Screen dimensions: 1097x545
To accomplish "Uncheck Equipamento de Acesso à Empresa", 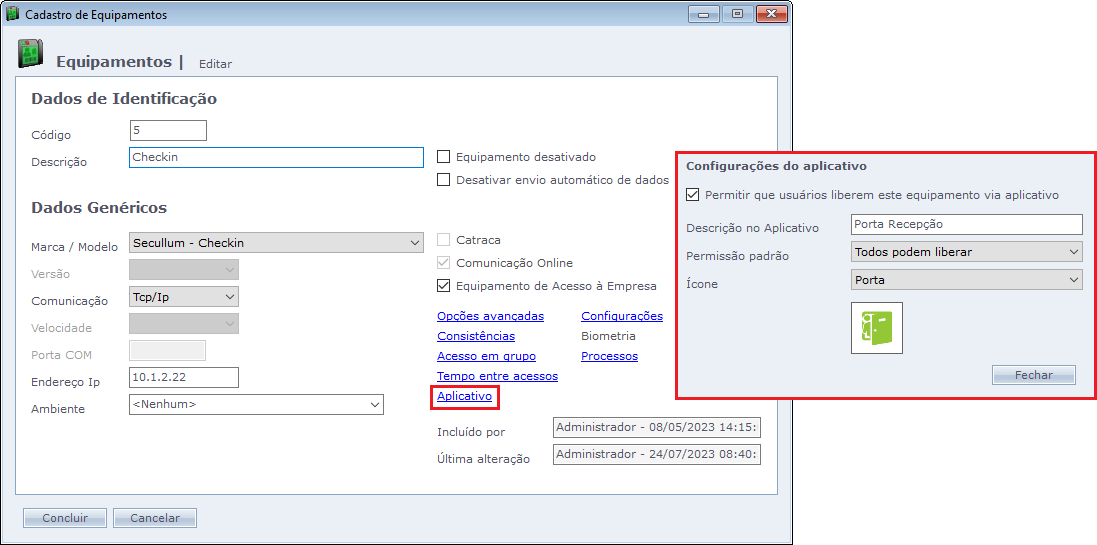I will pyautogui.click(x=445, y=286).
